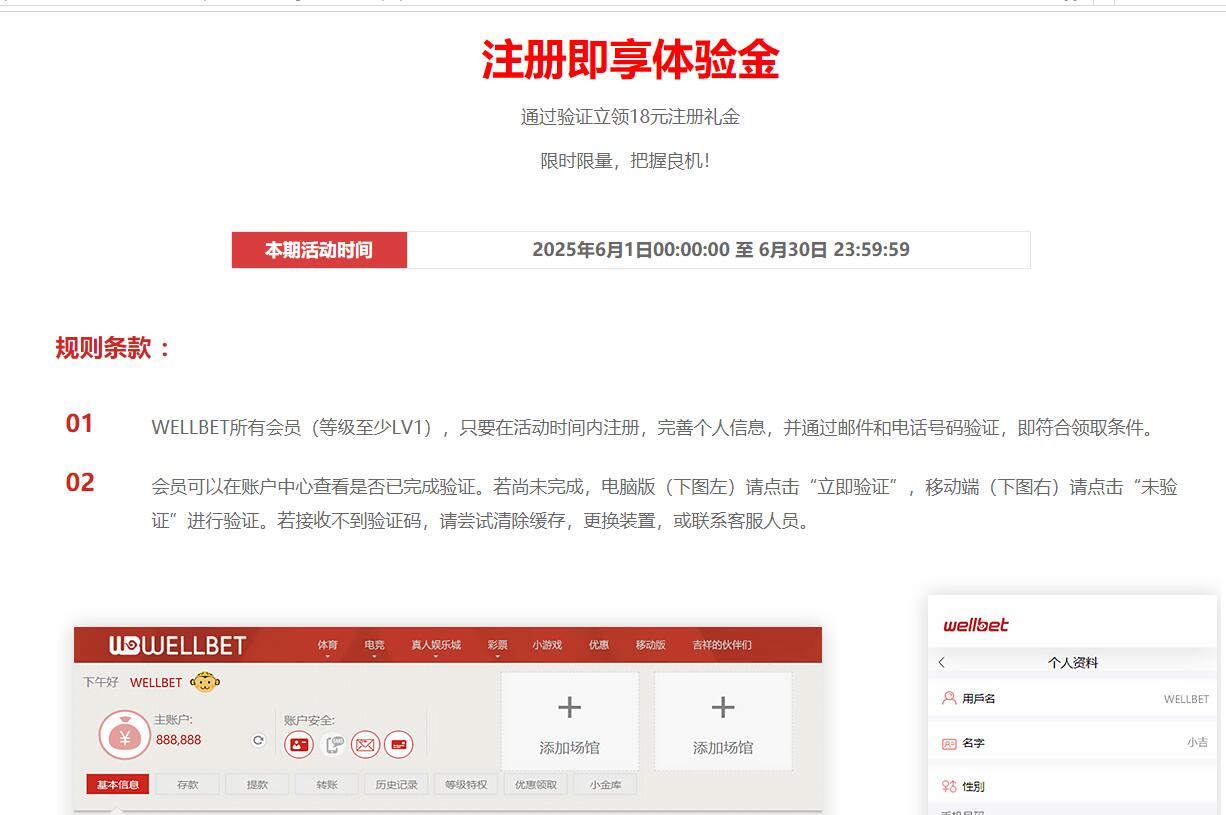Image resolution: width=1226 pixels, height=815 pixels.
Task: Switch to the 提款 tab
Action: 257,784
